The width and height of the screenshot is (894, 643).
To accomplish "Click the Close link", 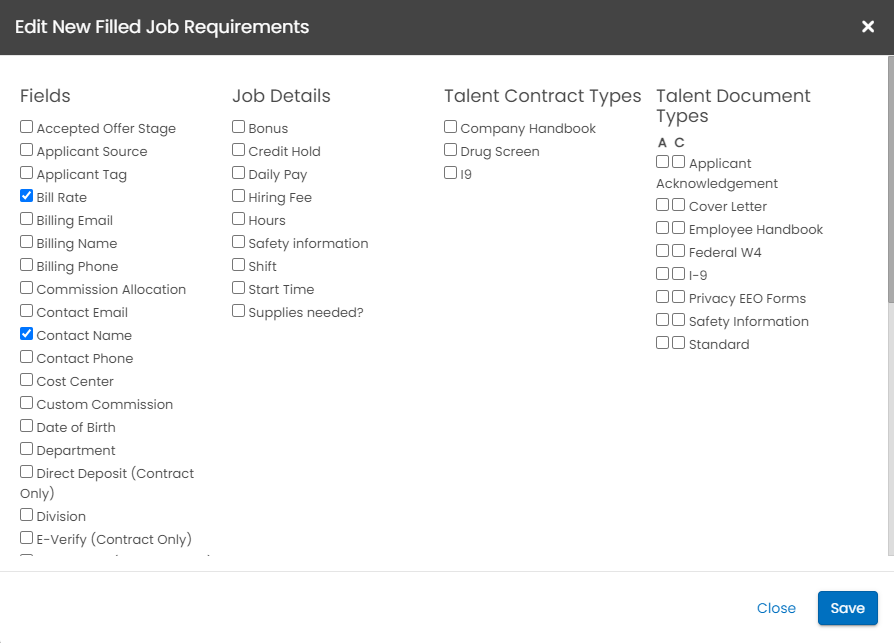I will pyautogui.click(x=776, y=608).
